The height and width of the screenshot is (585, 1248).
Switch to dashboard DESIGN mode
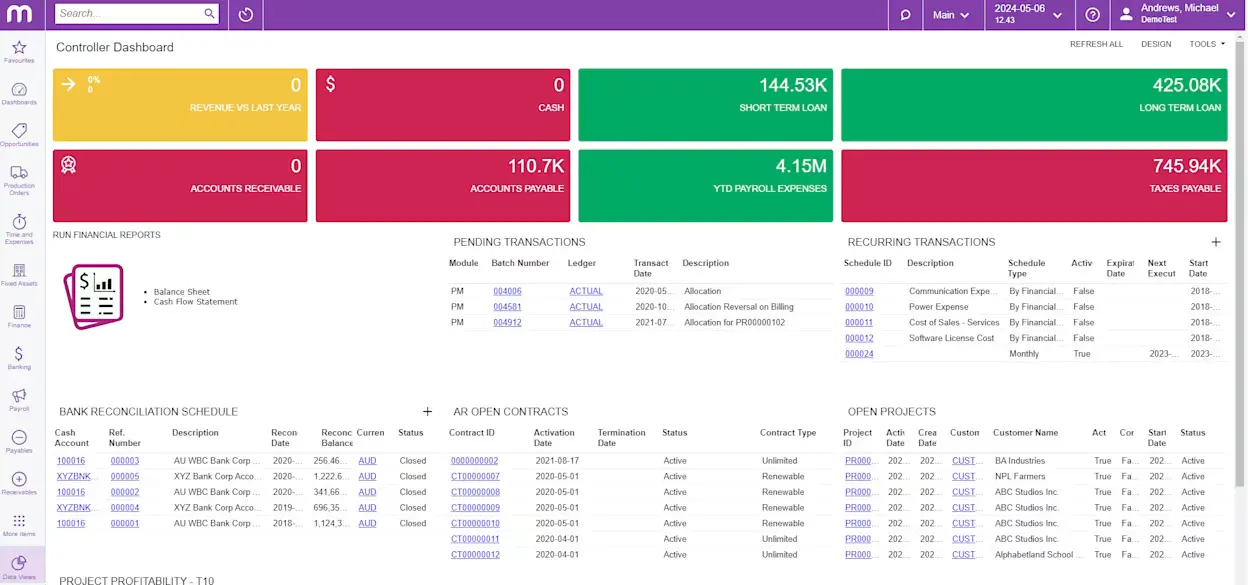[1156, 44]
